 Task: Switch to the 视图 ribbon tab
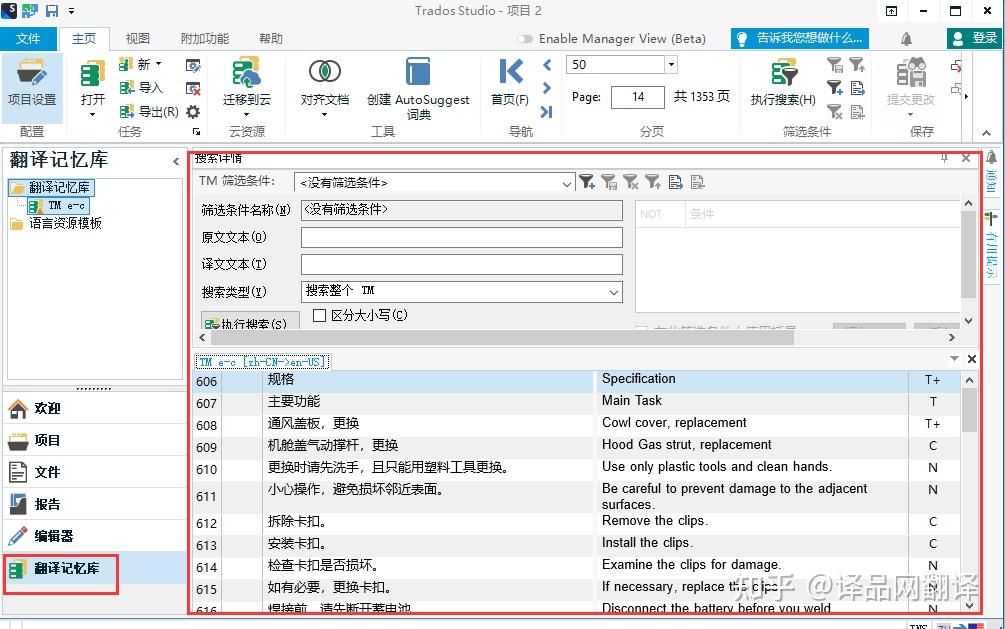pos(137,38)
